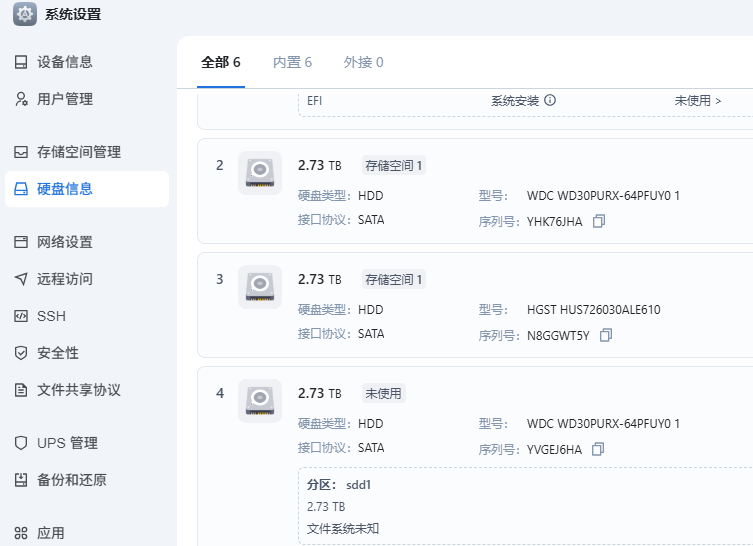The image size is (753, 546).
Task: Click the 应用 apps grid icon
Action: coord(21,533)
